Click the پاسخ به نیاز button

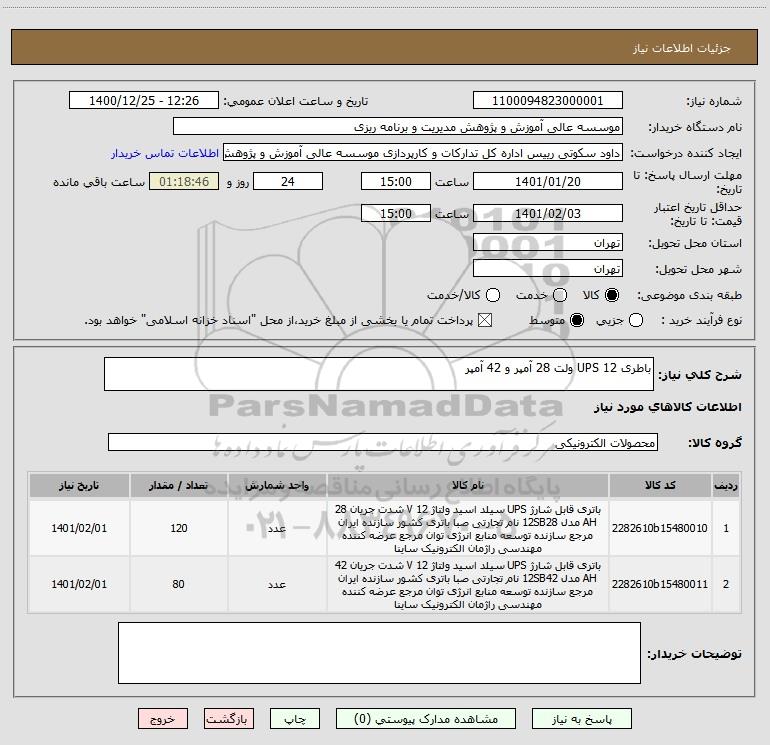tap(581, 719)
